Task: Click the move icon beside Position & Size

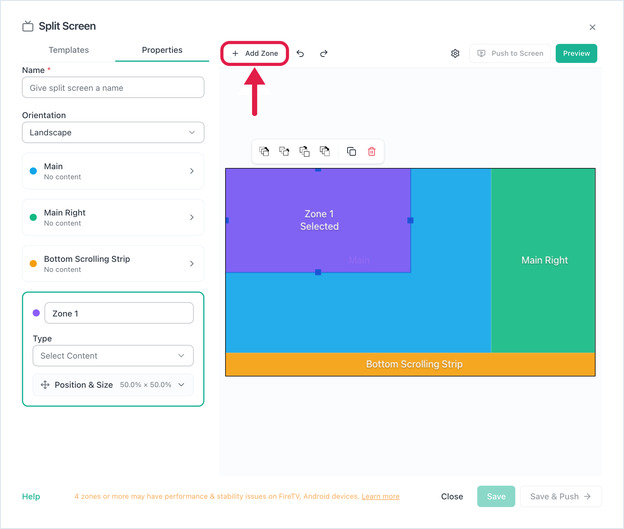Action: [x=45, y=385]
